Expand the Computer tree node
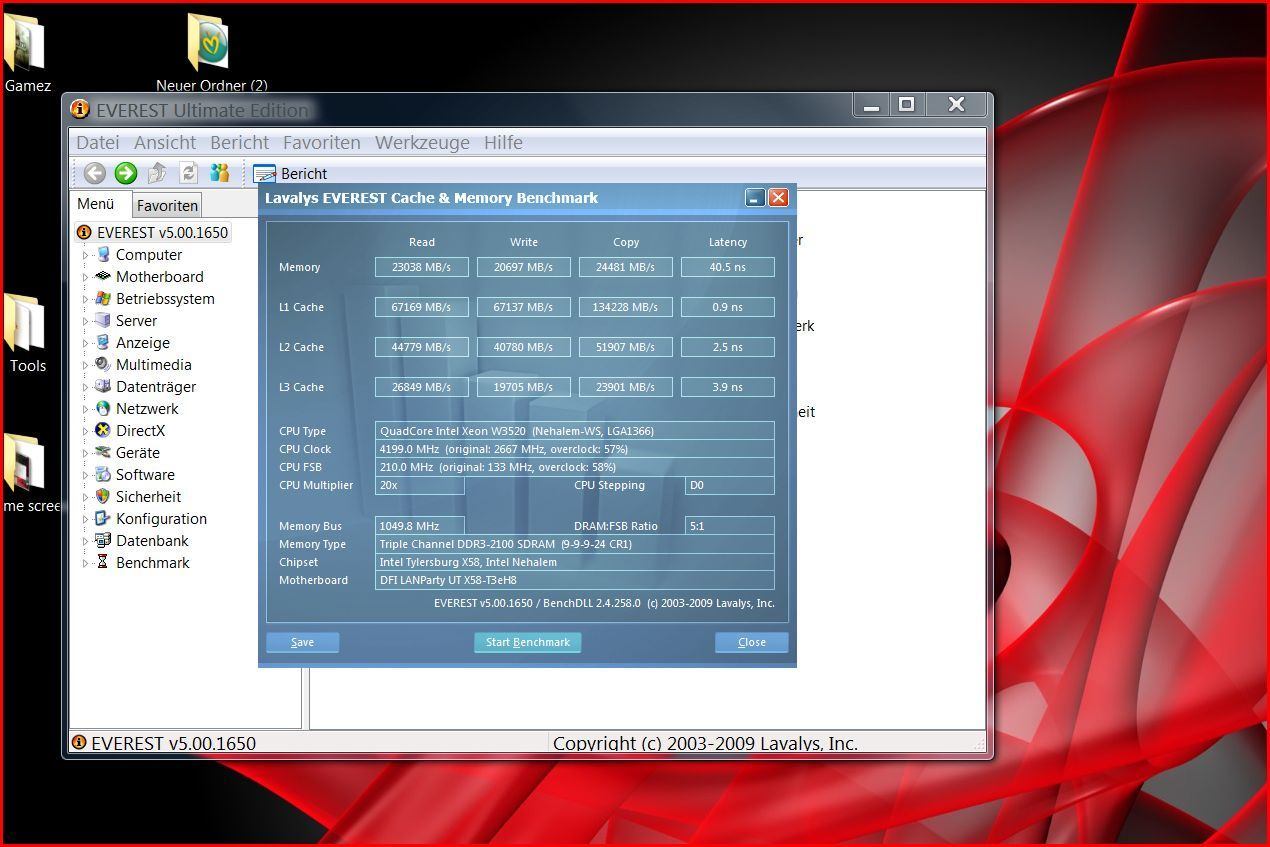Viewport: 1270px width, 847px height. [85, 255]
